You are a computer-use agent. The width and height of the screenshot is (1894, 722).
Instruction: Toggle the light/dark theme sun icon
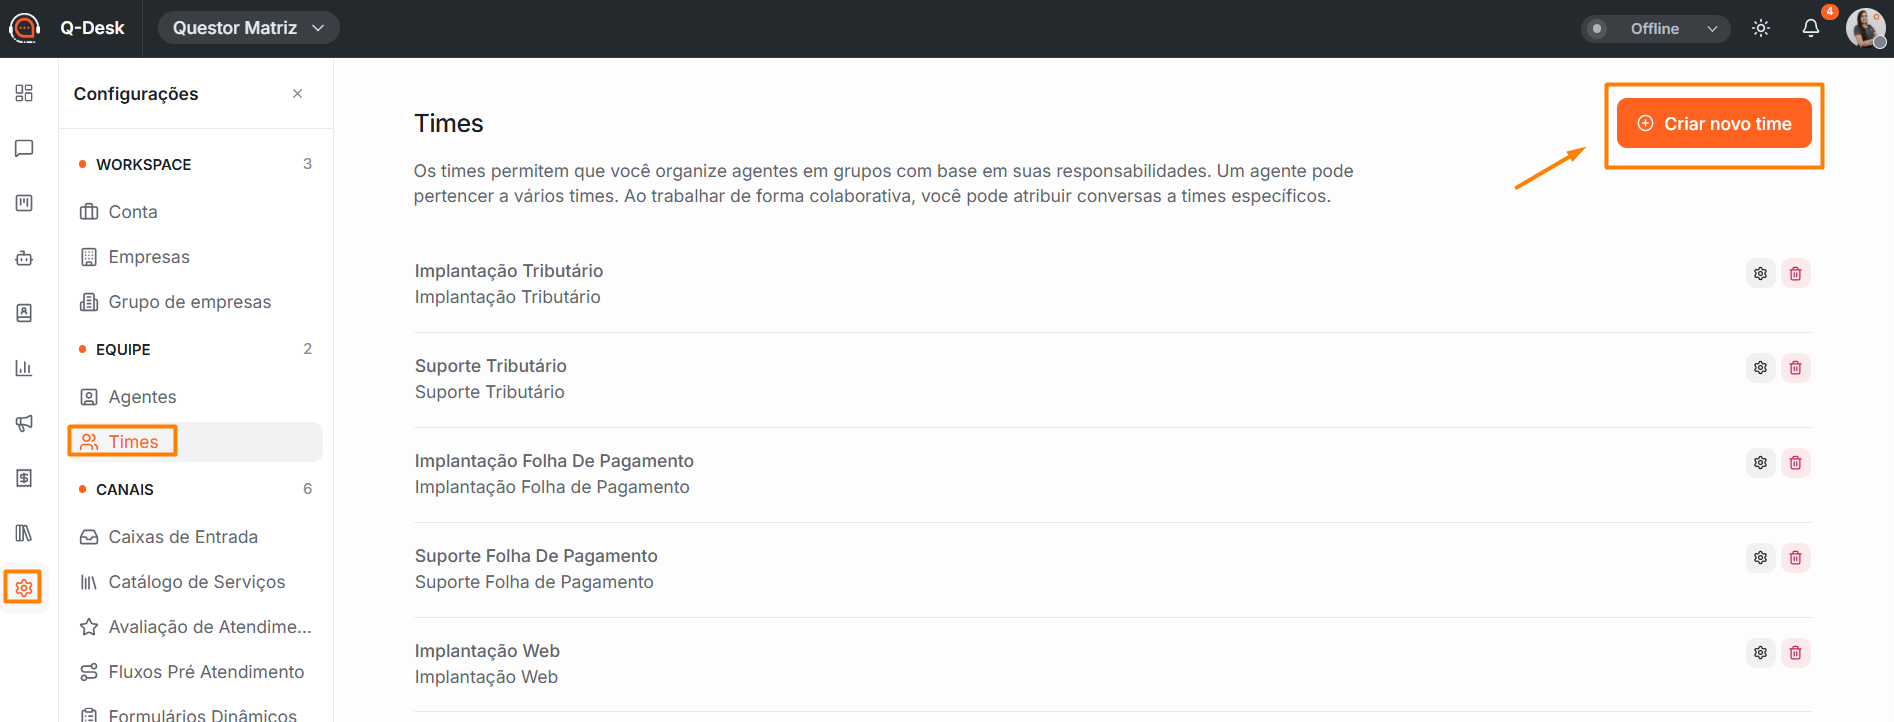(1761, 28)
